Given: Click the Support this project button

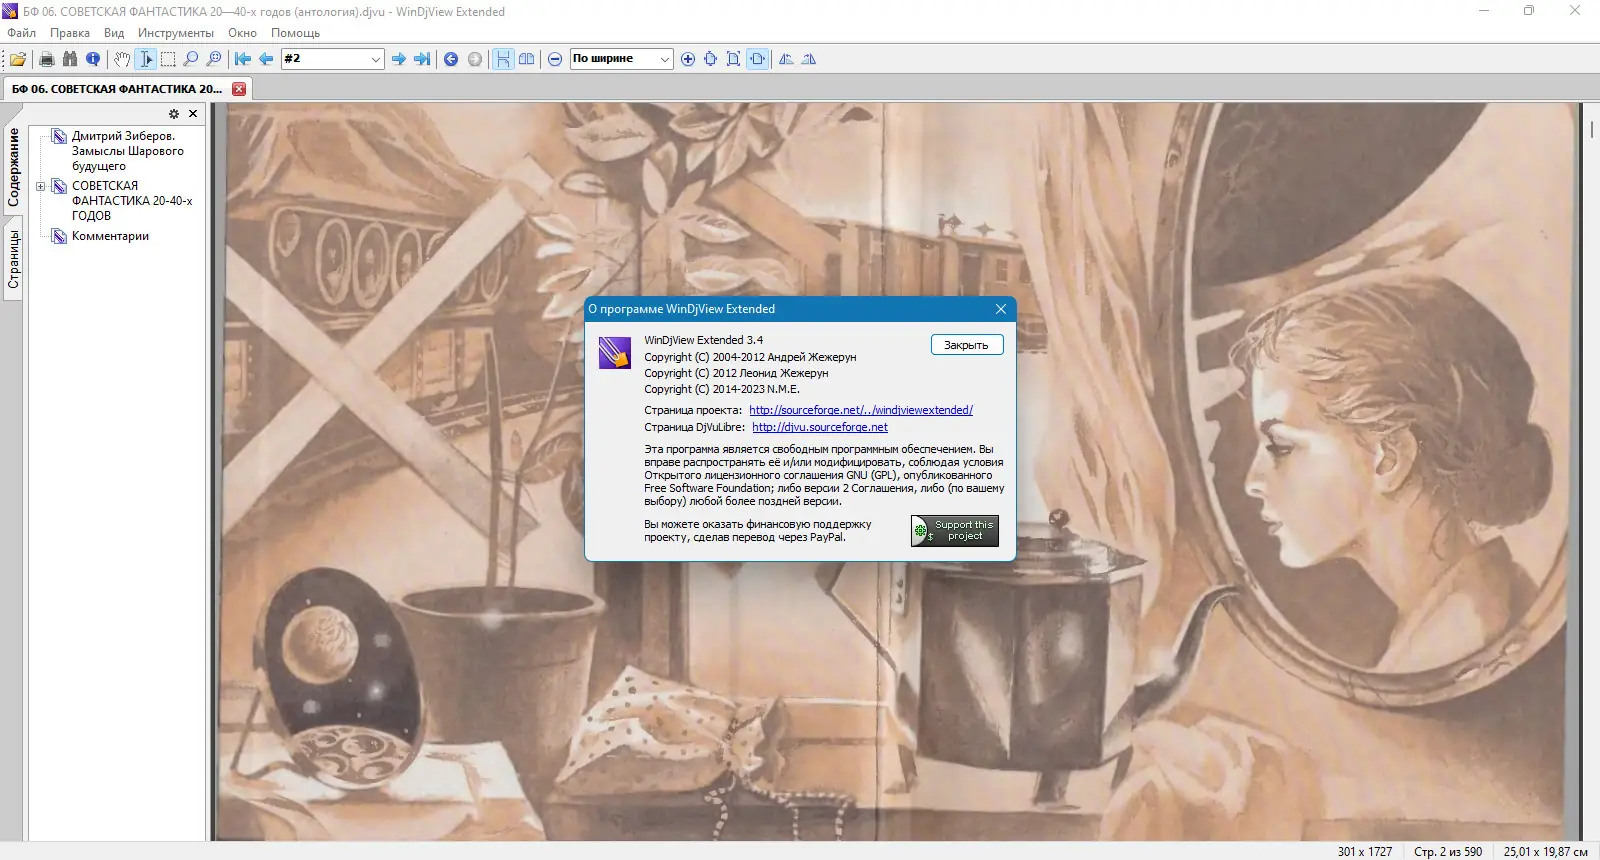Looking at the screenshot, I should coord(955,531).
